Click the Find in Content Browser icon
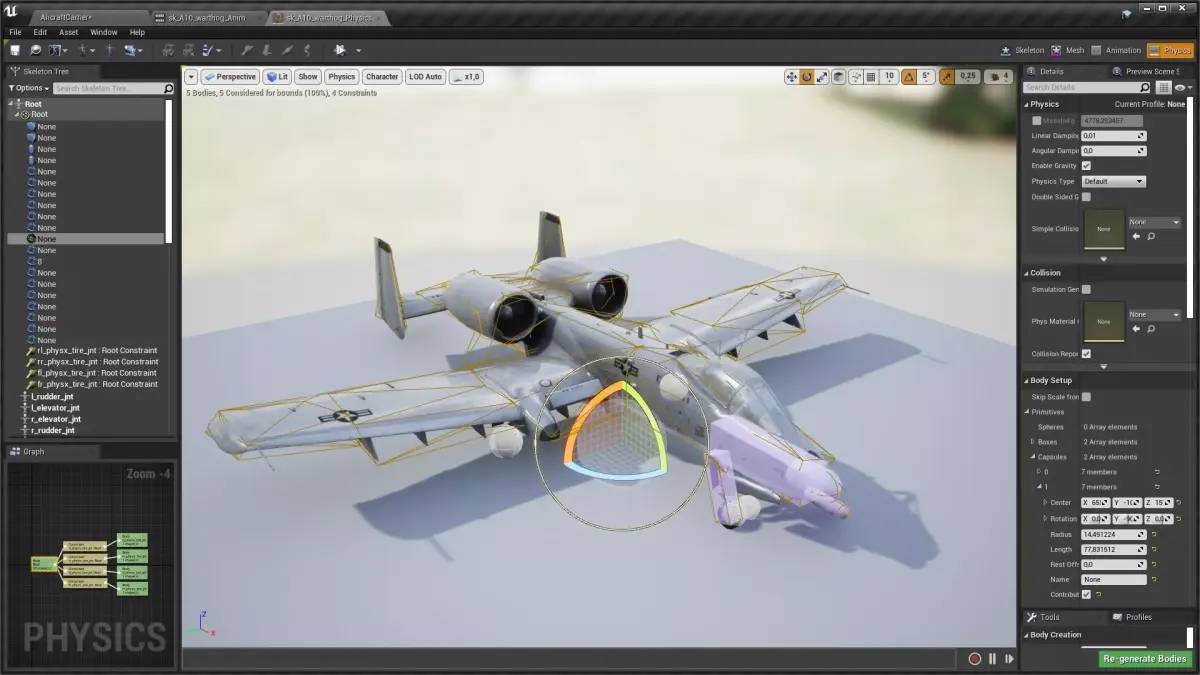 click(36, 50)
